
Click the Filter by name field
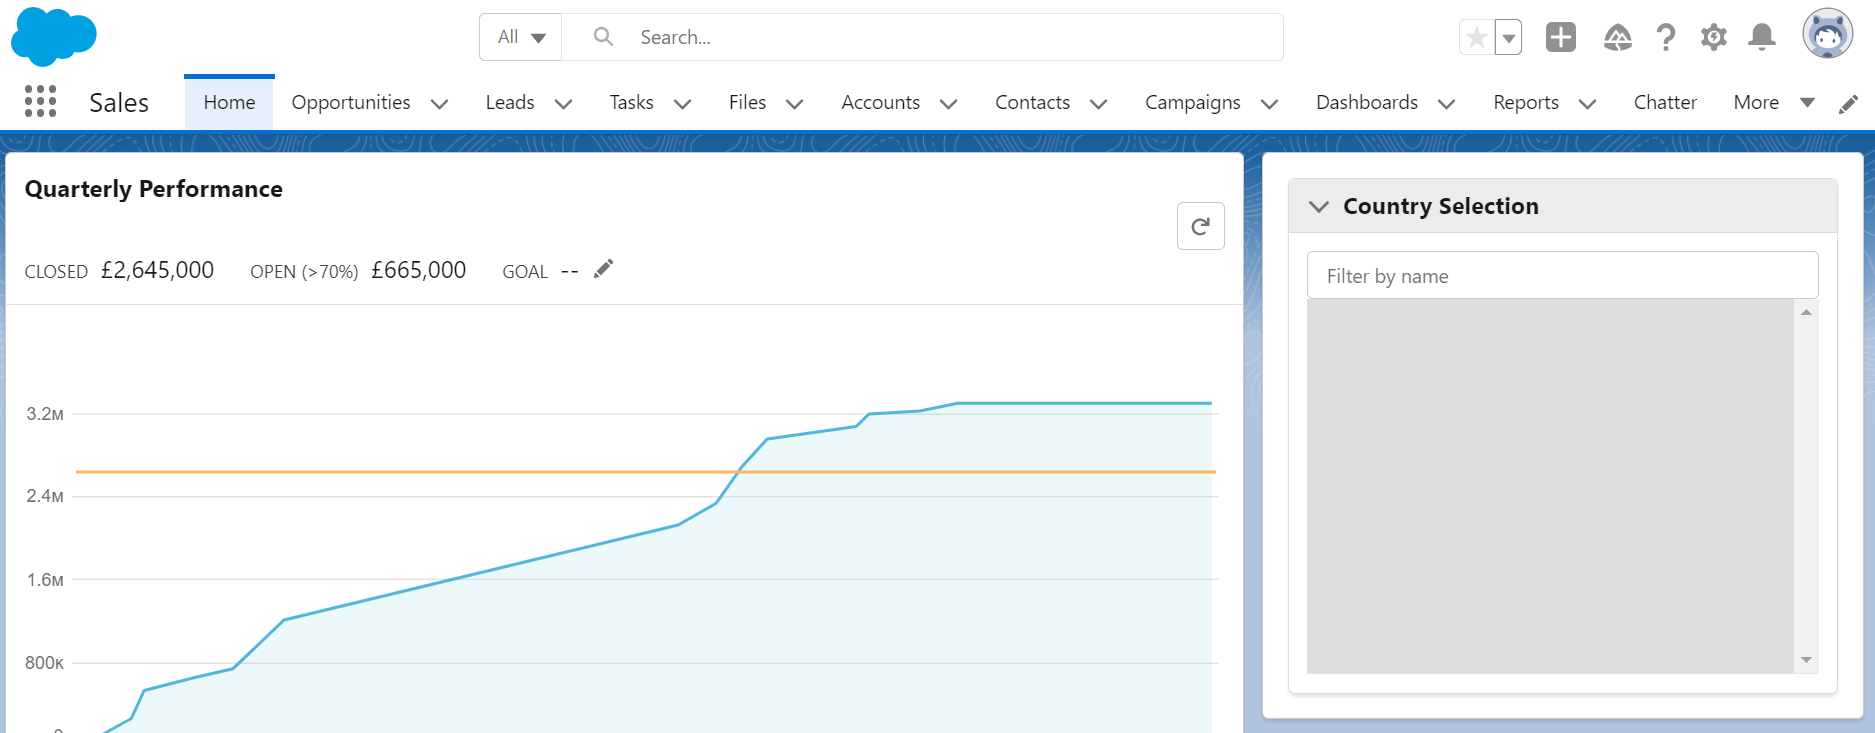(x=1562, y=275)
